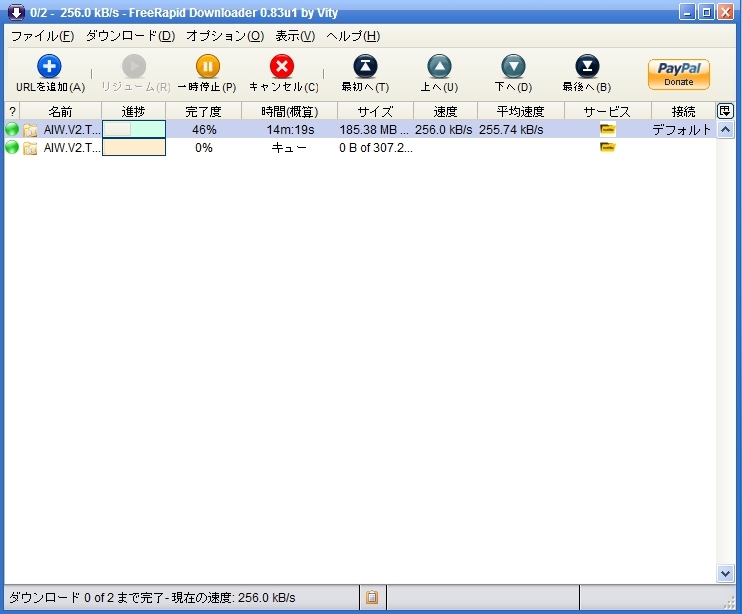Click the file icon of the 46% download row

point(30,130)
